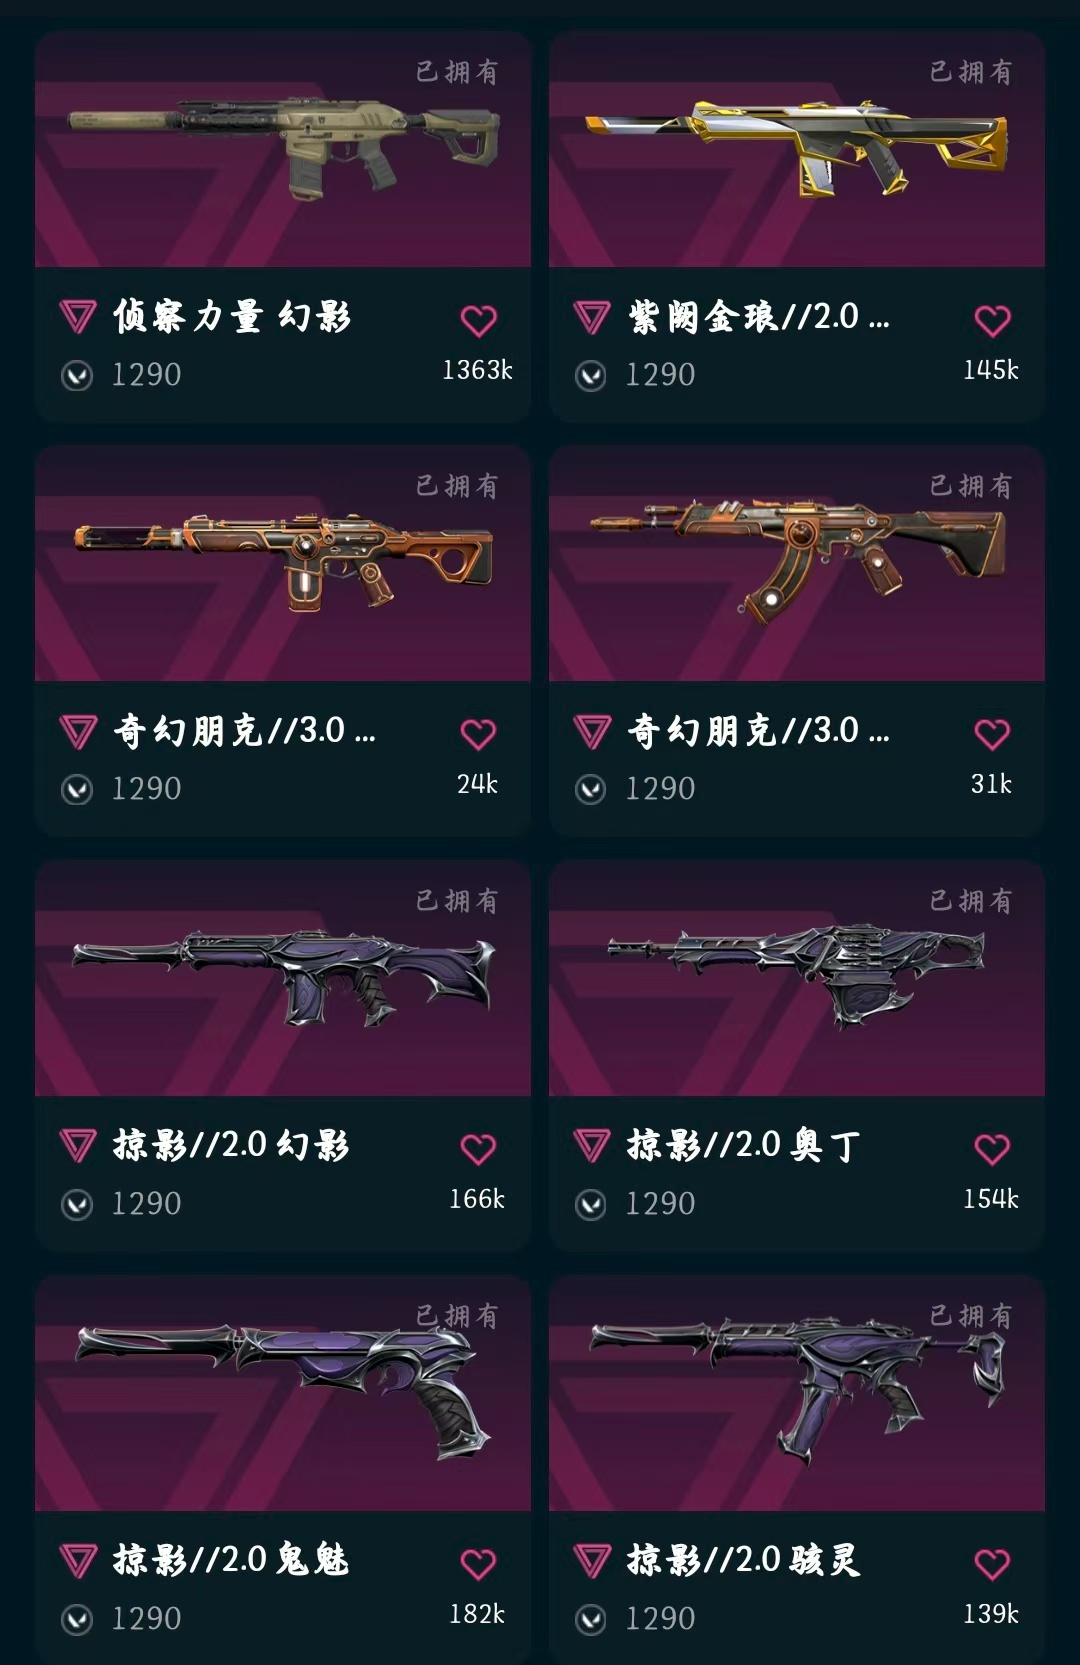
Task: Click pink triangle icon beside 紫阙金琅//2.0
Action: (592, 317)
